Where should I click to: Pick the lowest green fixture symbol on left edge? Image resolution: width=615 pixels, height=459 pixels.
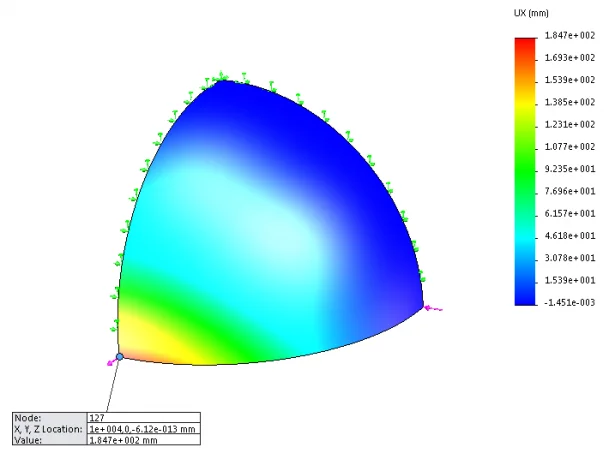point(116,325)
